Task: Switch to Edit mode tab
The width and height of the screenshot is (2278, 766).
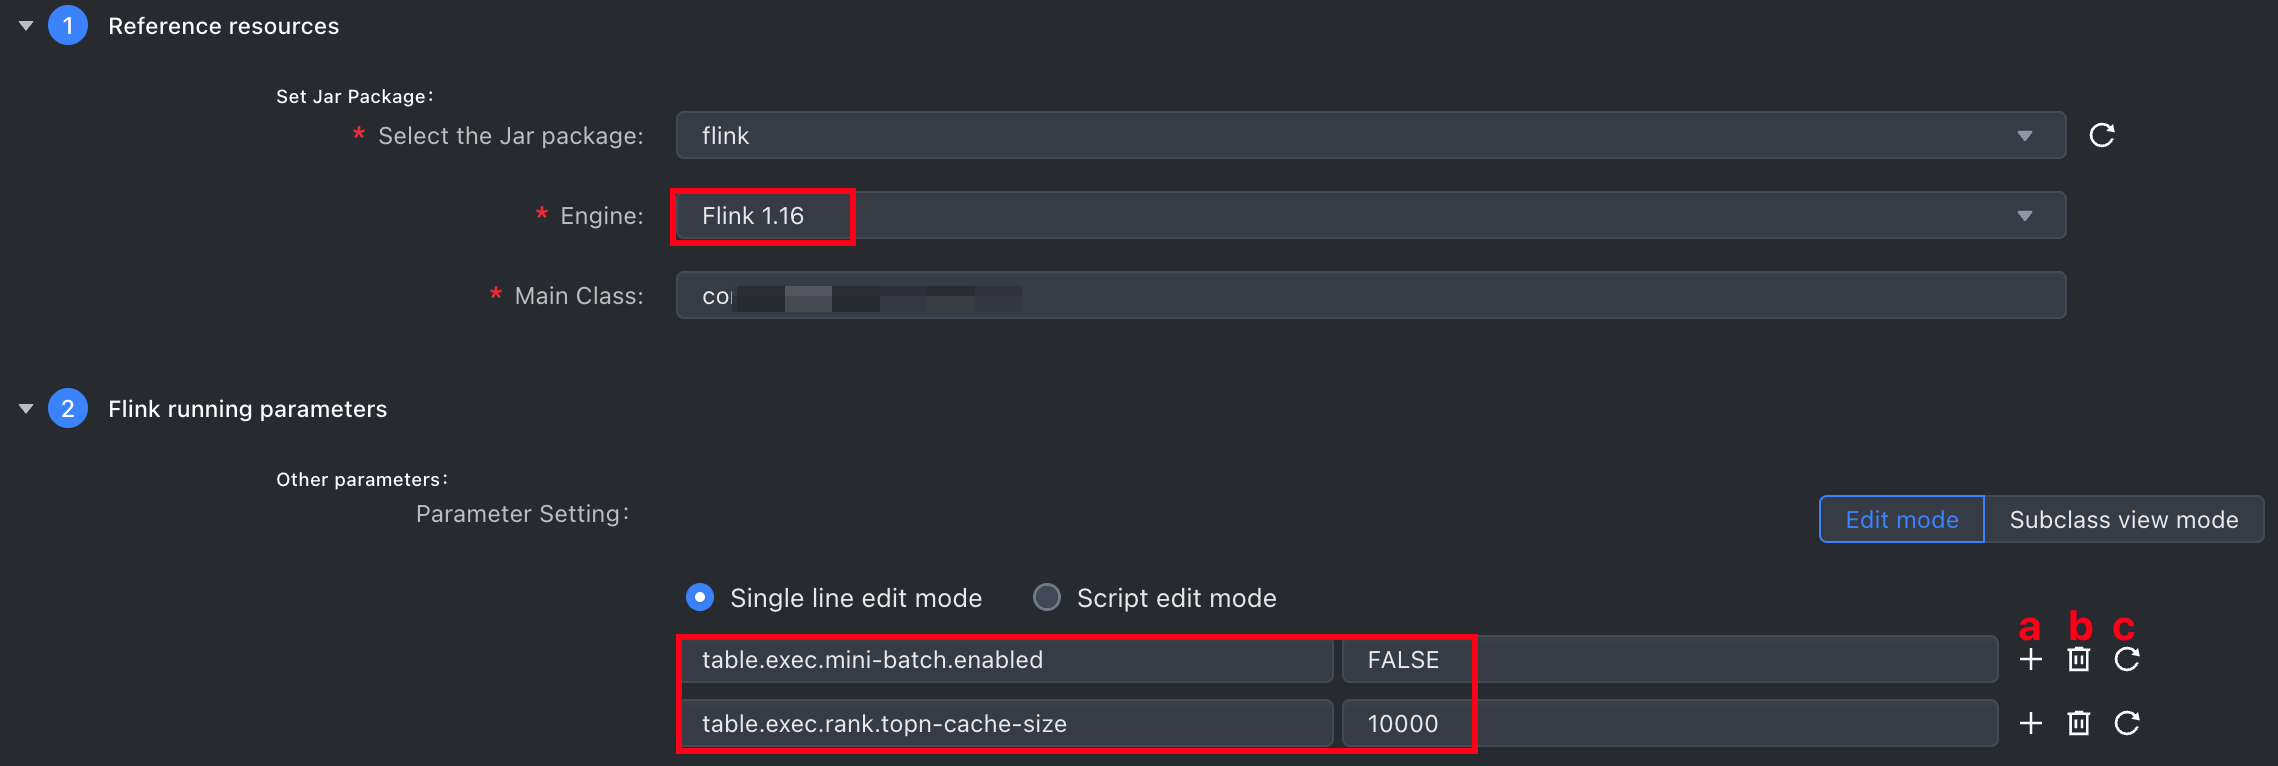Action: 1902,519
